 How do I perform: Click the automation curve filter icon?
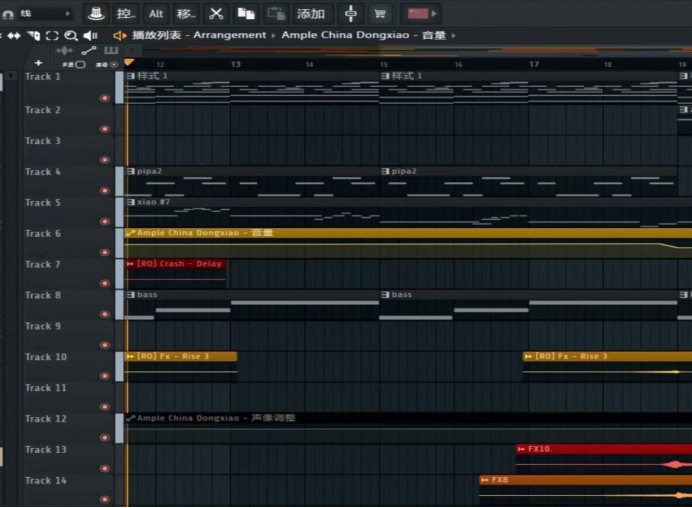[89, 50]
